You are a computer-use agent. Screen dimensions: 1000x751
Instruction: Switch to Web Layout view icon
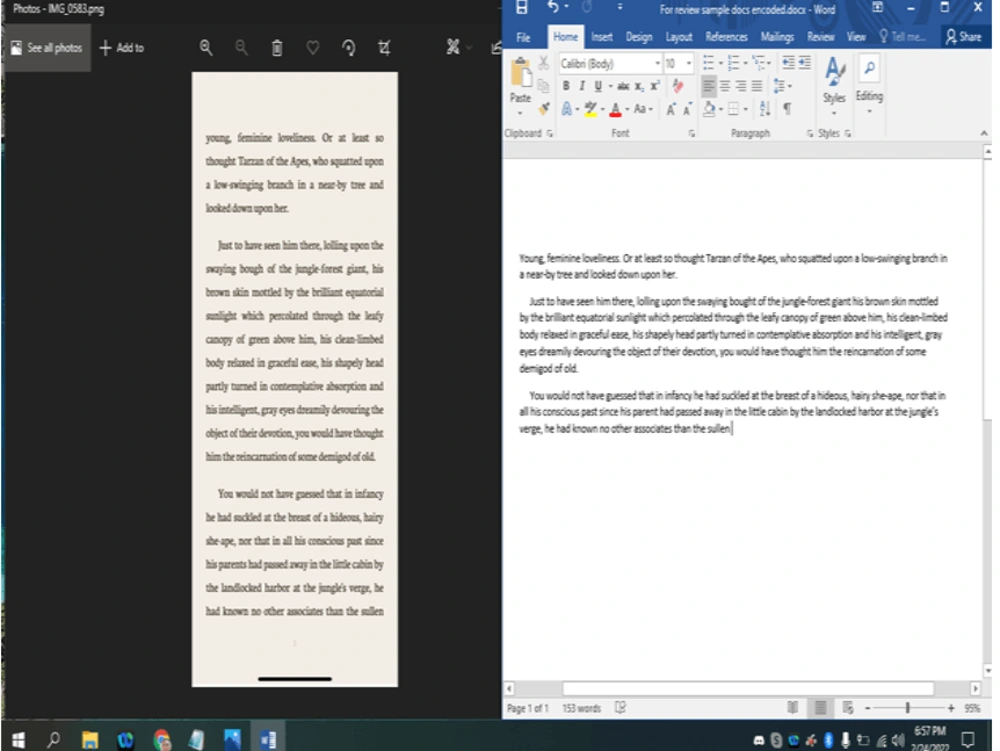(848, 708)
